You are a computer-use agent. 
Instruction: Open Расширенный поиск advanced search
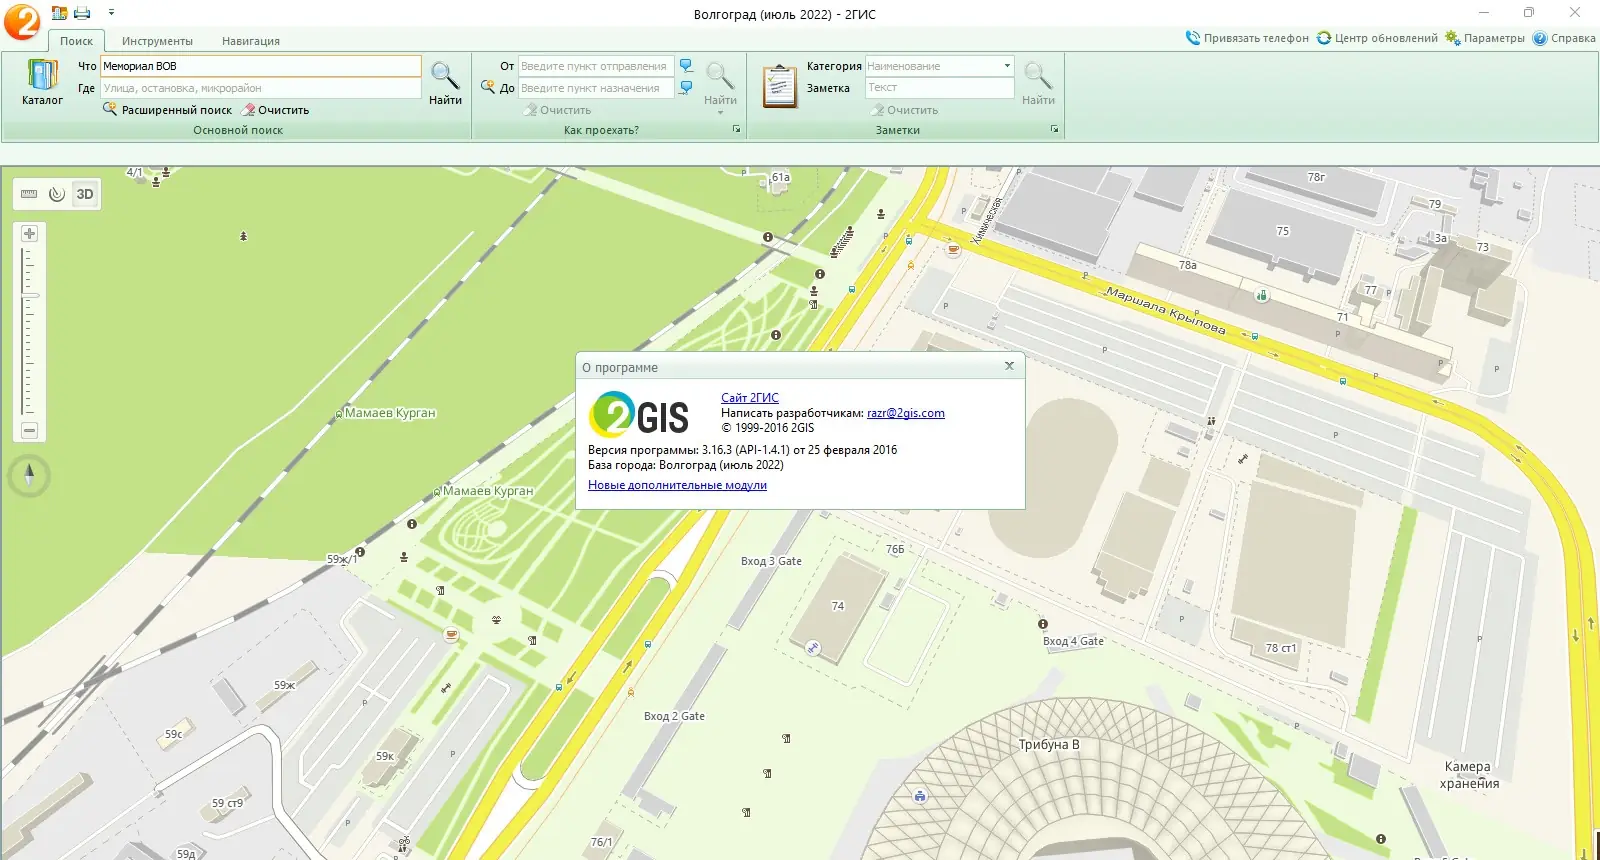click(x=168, y=110)
